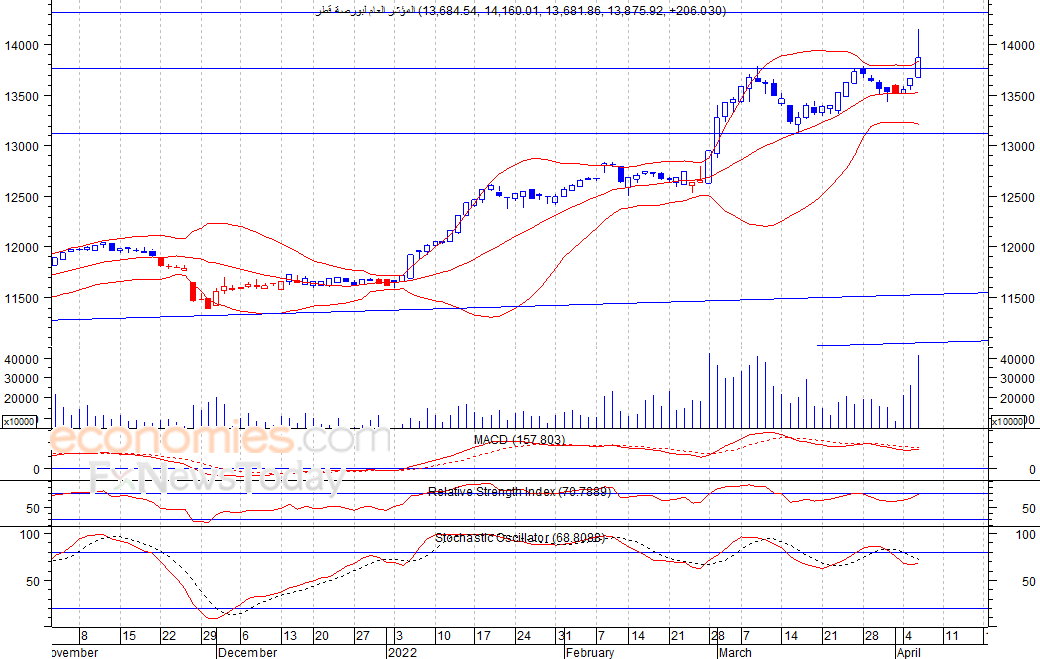Click the Stochastic Oscillator (68.8088) label

point(520,538)
